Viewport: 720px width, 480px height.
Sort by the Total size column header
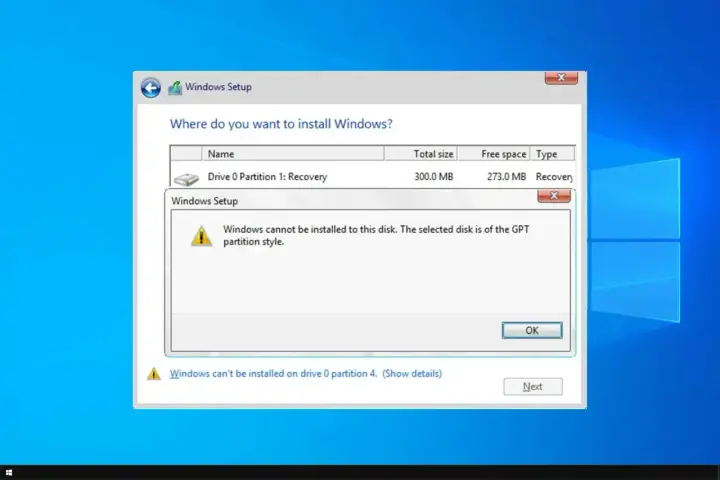coord(421,153)
